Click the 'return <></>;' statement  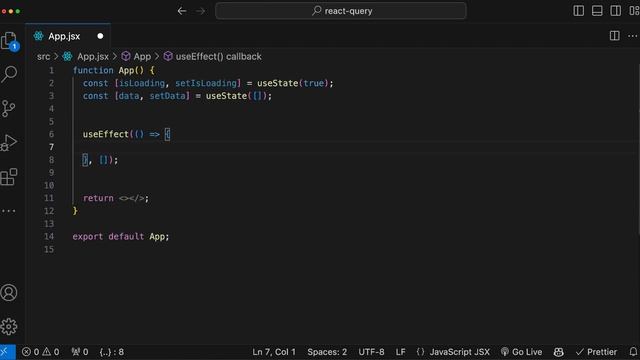pyautogui.click(x=116, y=198)
